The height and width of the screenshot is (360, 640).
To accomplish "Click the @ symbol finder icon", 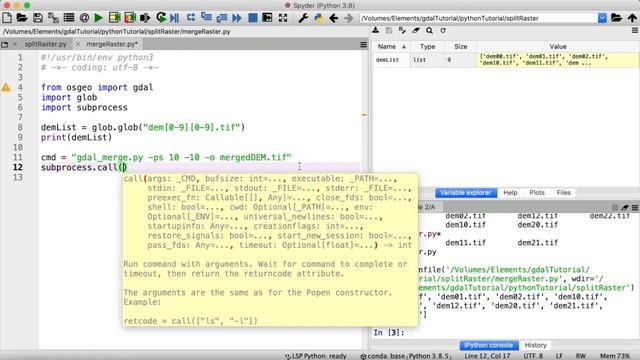I will 84,18.
